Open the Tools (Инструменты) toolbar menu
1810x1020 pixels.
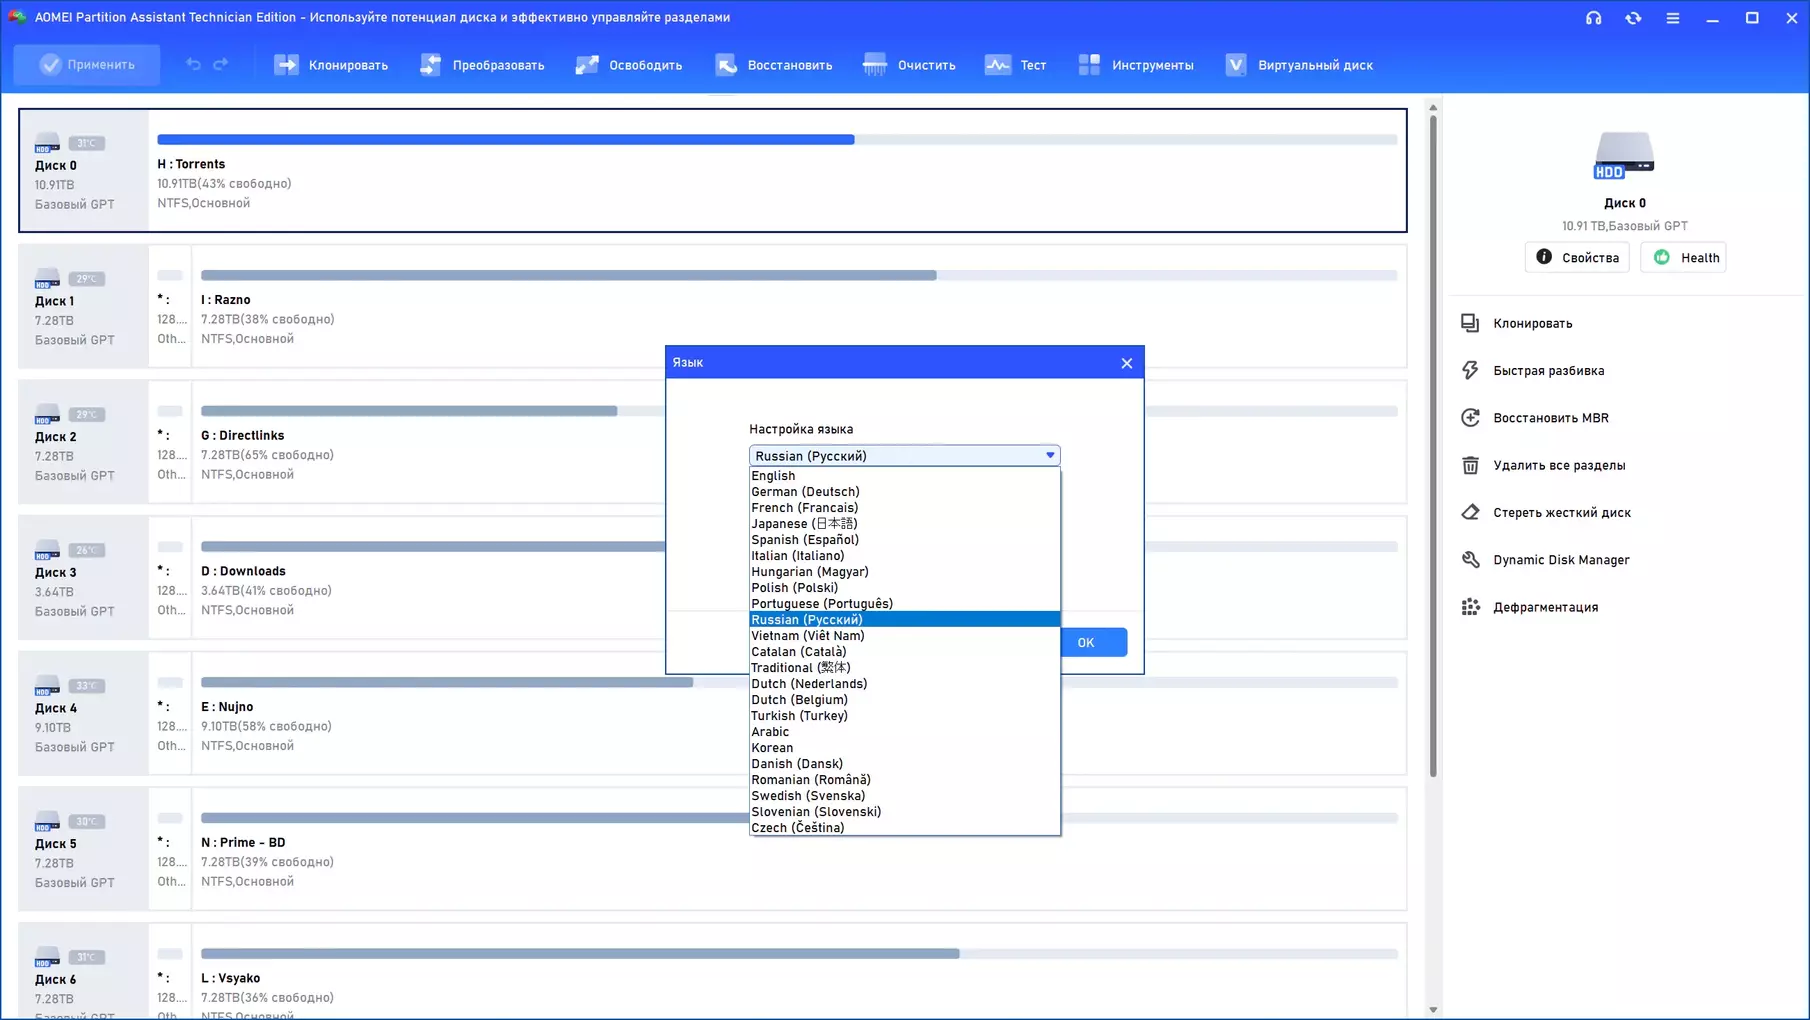[1136, 65]
